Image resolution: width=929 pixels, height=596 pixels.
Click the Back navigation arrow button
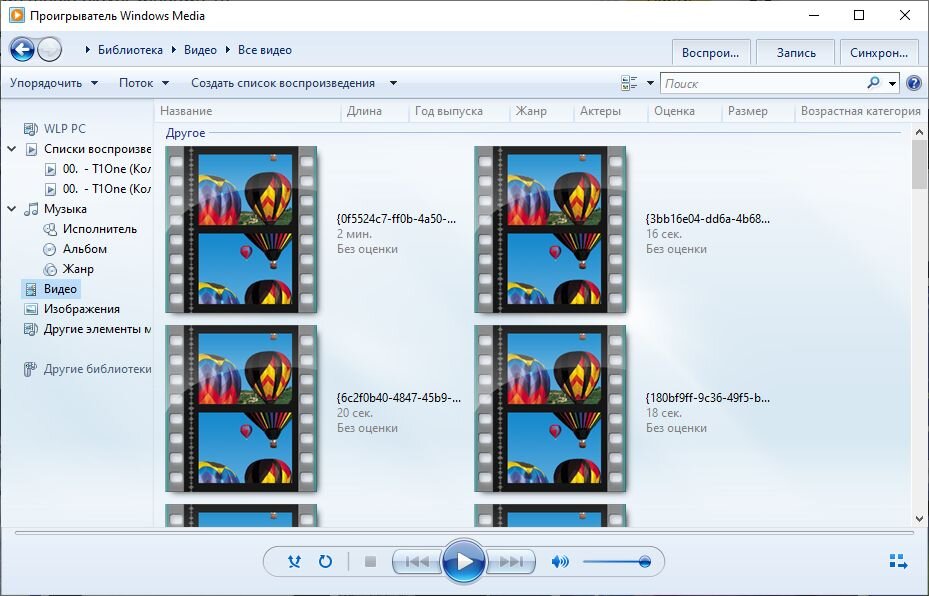tap(23, 50)
